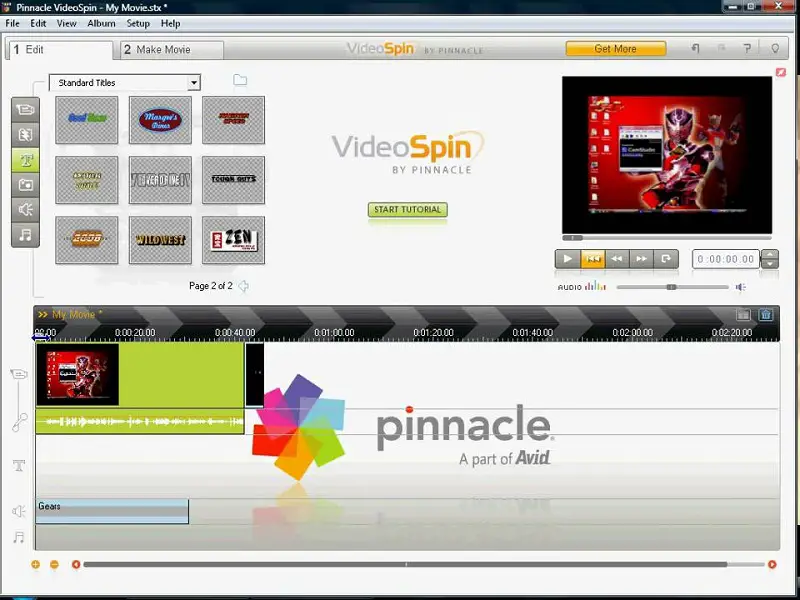This screenshot has width=800, height=600.
Task: Select the Show titles album tab
Action: 25,160
